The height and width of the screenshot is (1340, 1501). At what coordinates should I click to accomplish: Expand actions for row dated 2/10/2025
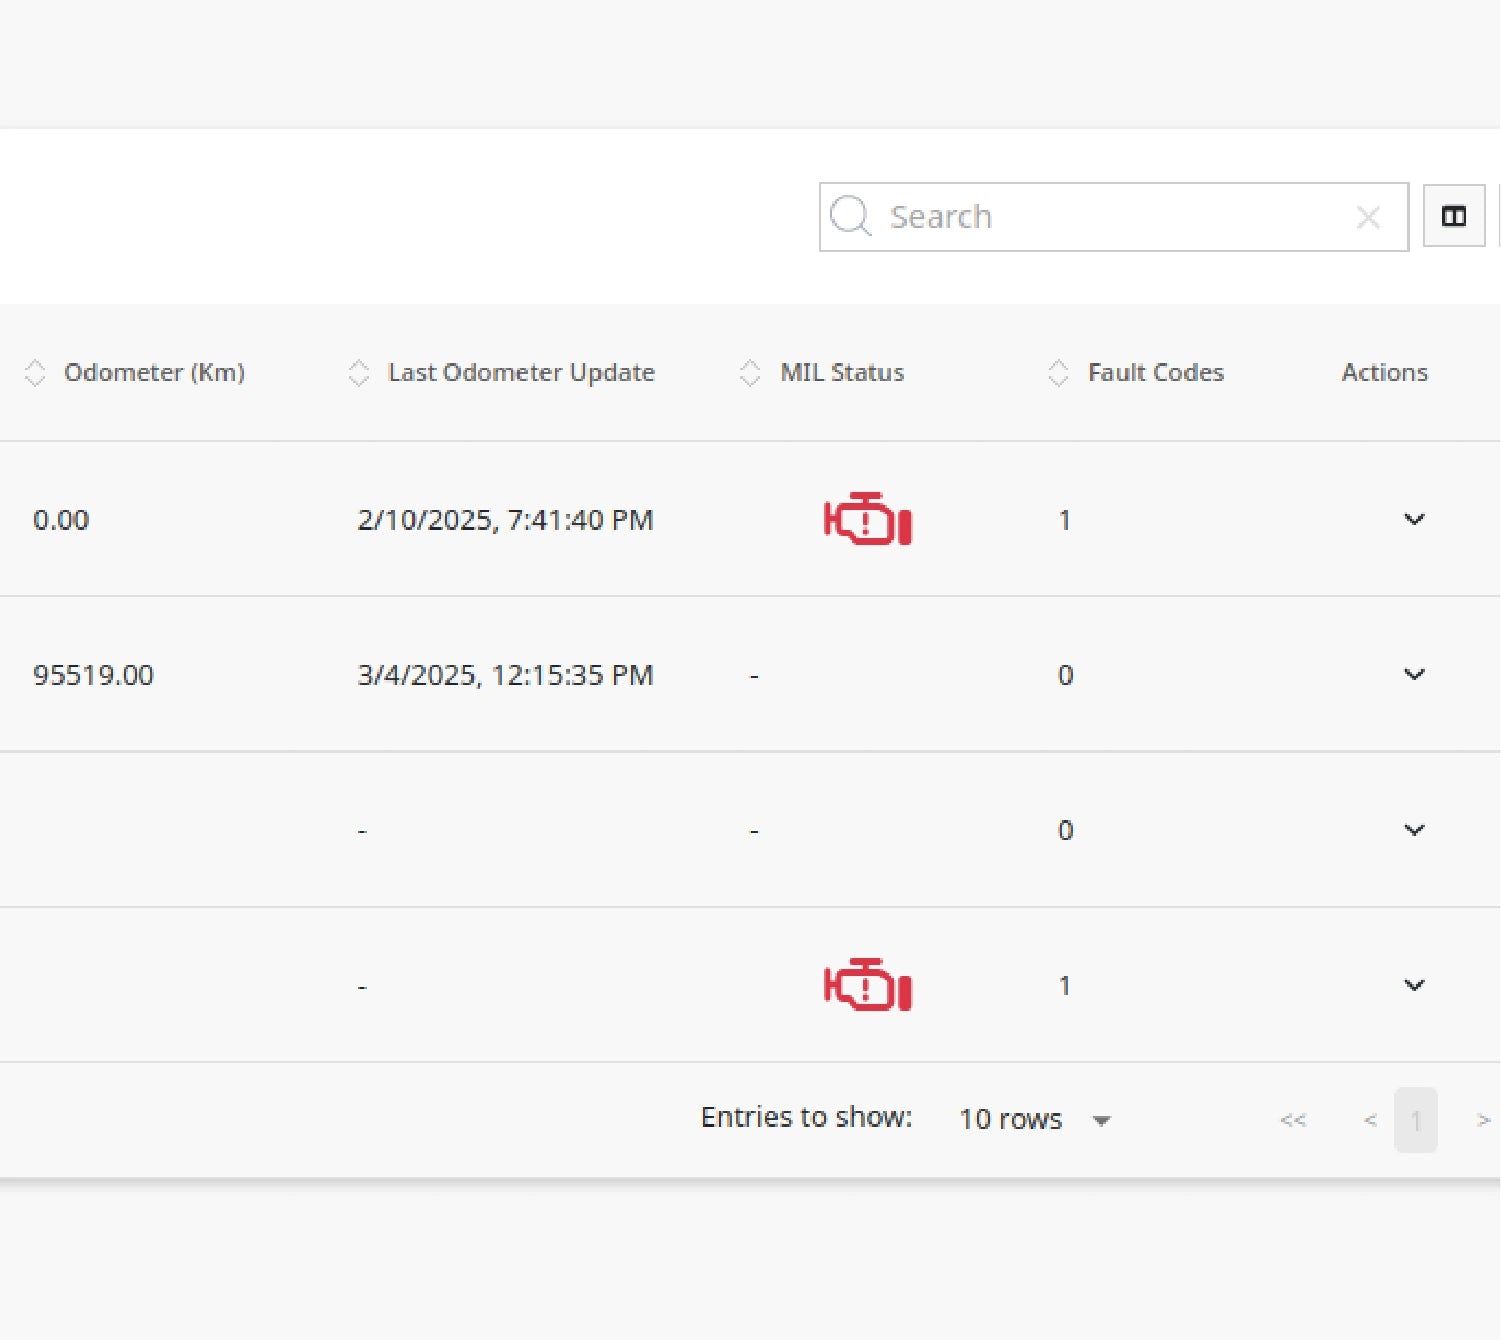coord(1414,519)
